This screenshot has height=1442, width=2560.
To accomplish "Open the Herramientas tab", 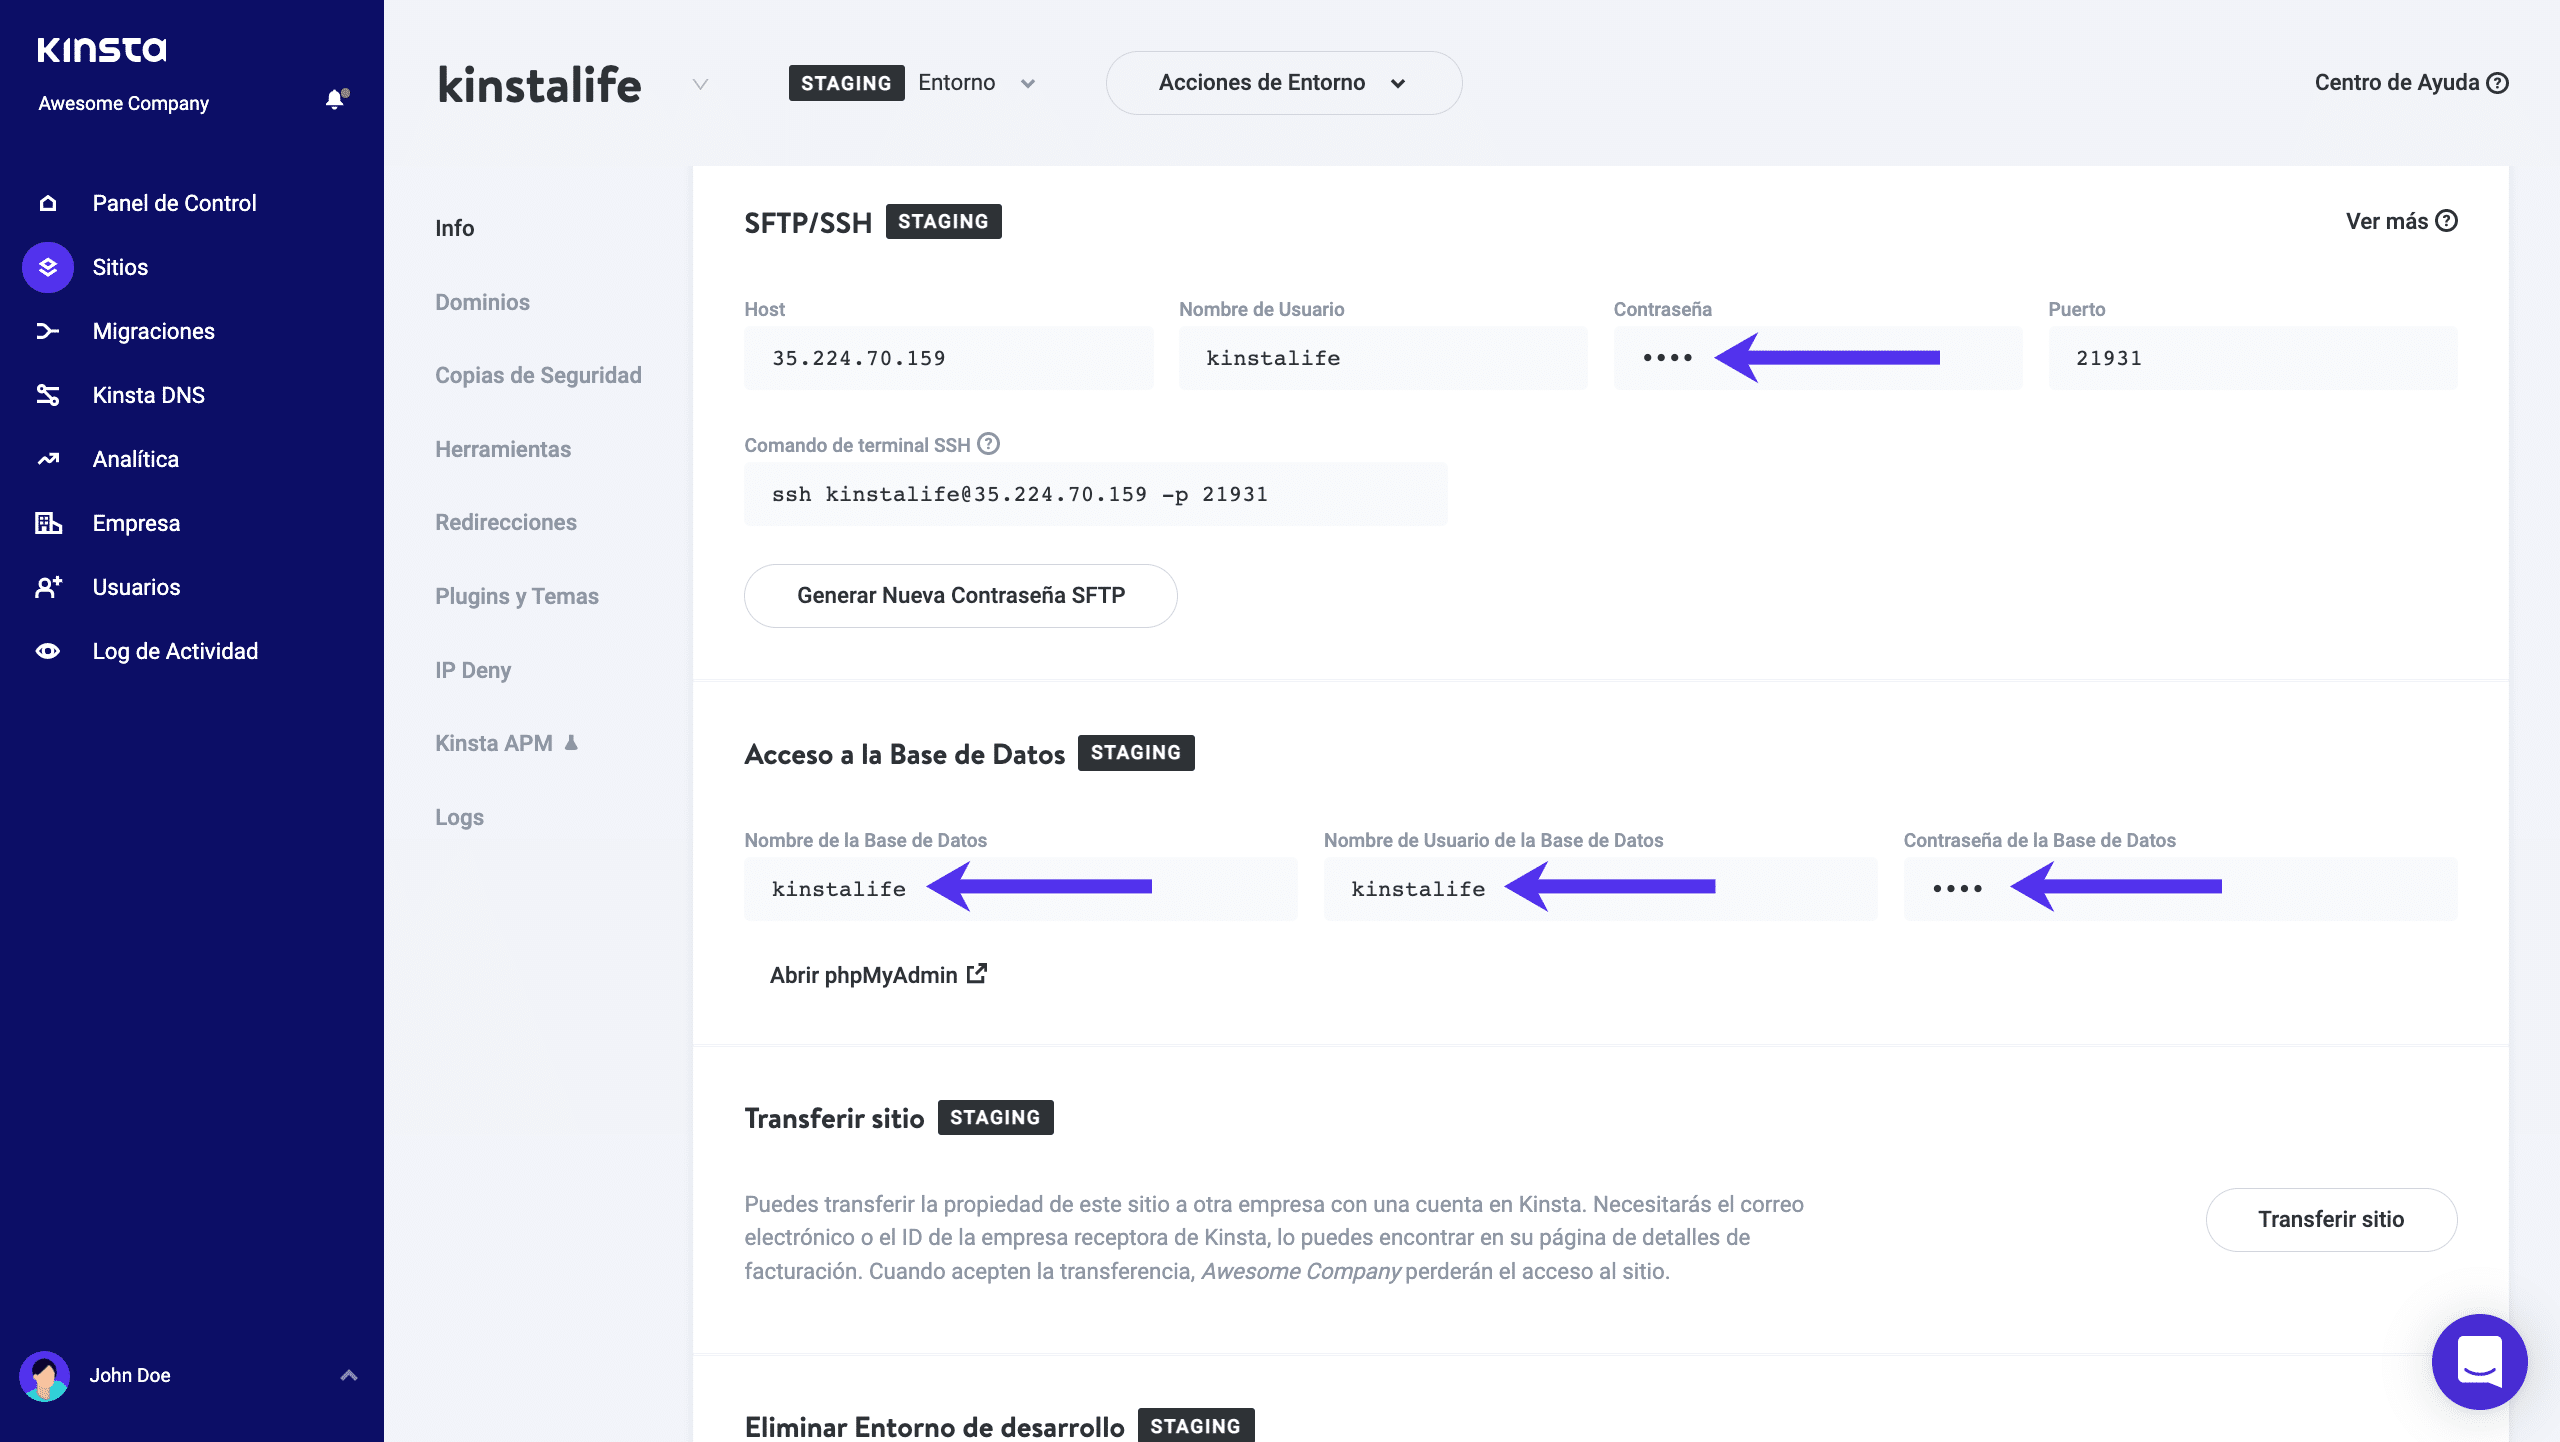I will point(502,449).
